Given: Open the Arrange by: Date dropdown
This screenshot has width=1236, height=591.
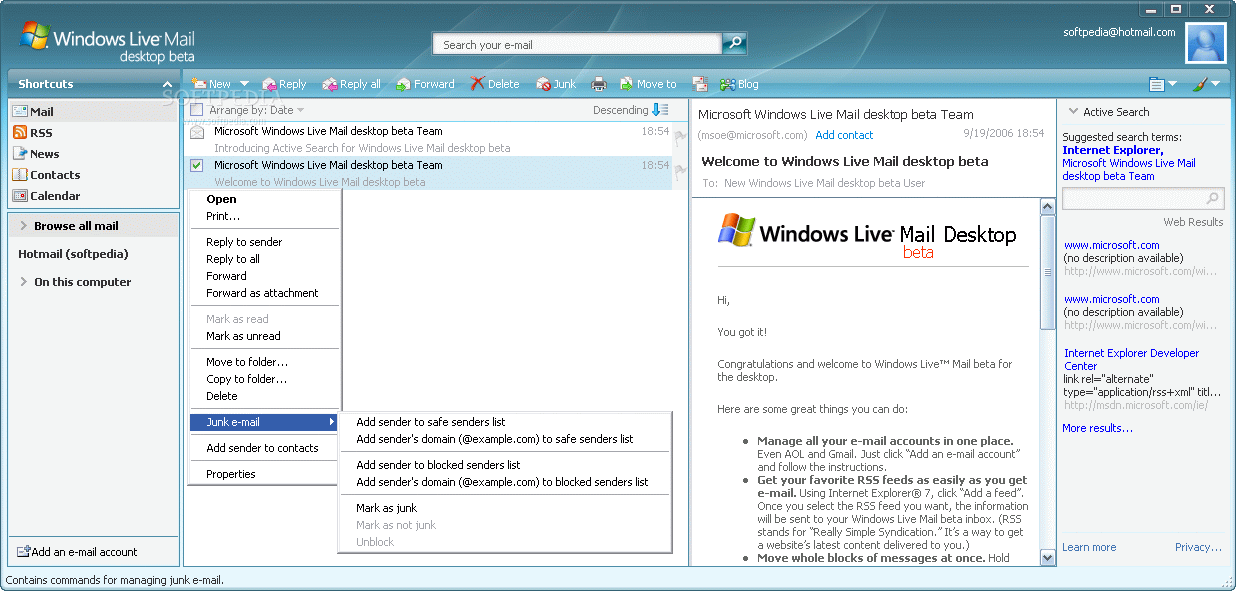Looking at the screenshot, I should tap(257, 110).
